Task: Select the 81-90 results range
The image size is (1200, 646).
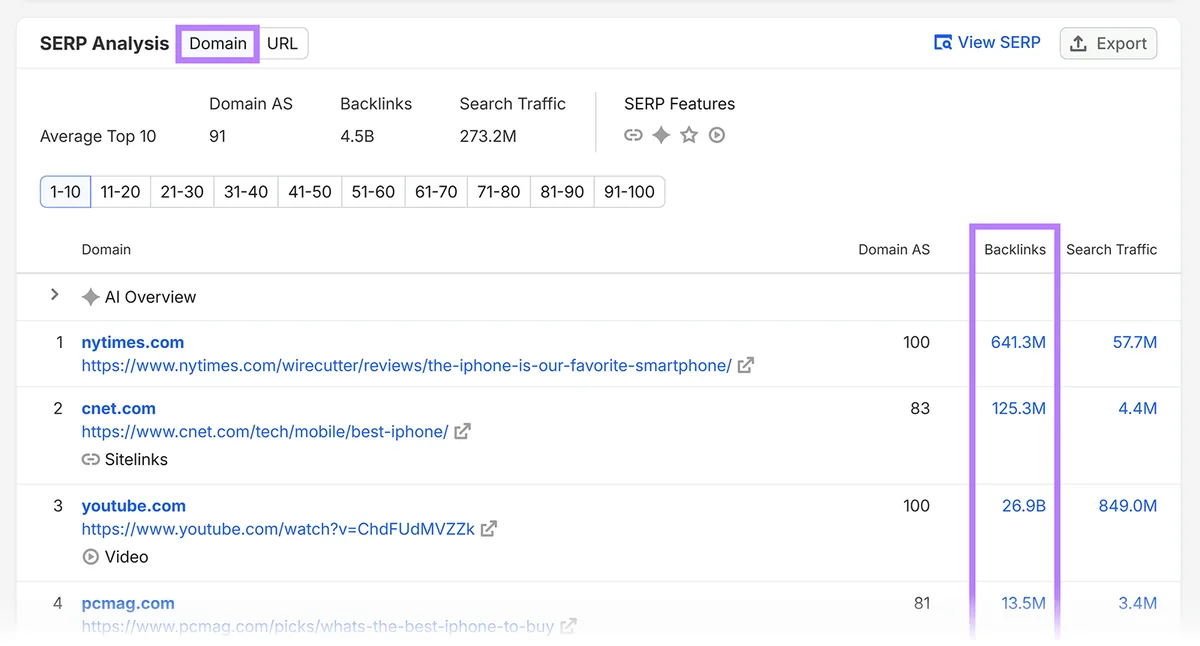Action: [562, 192]
